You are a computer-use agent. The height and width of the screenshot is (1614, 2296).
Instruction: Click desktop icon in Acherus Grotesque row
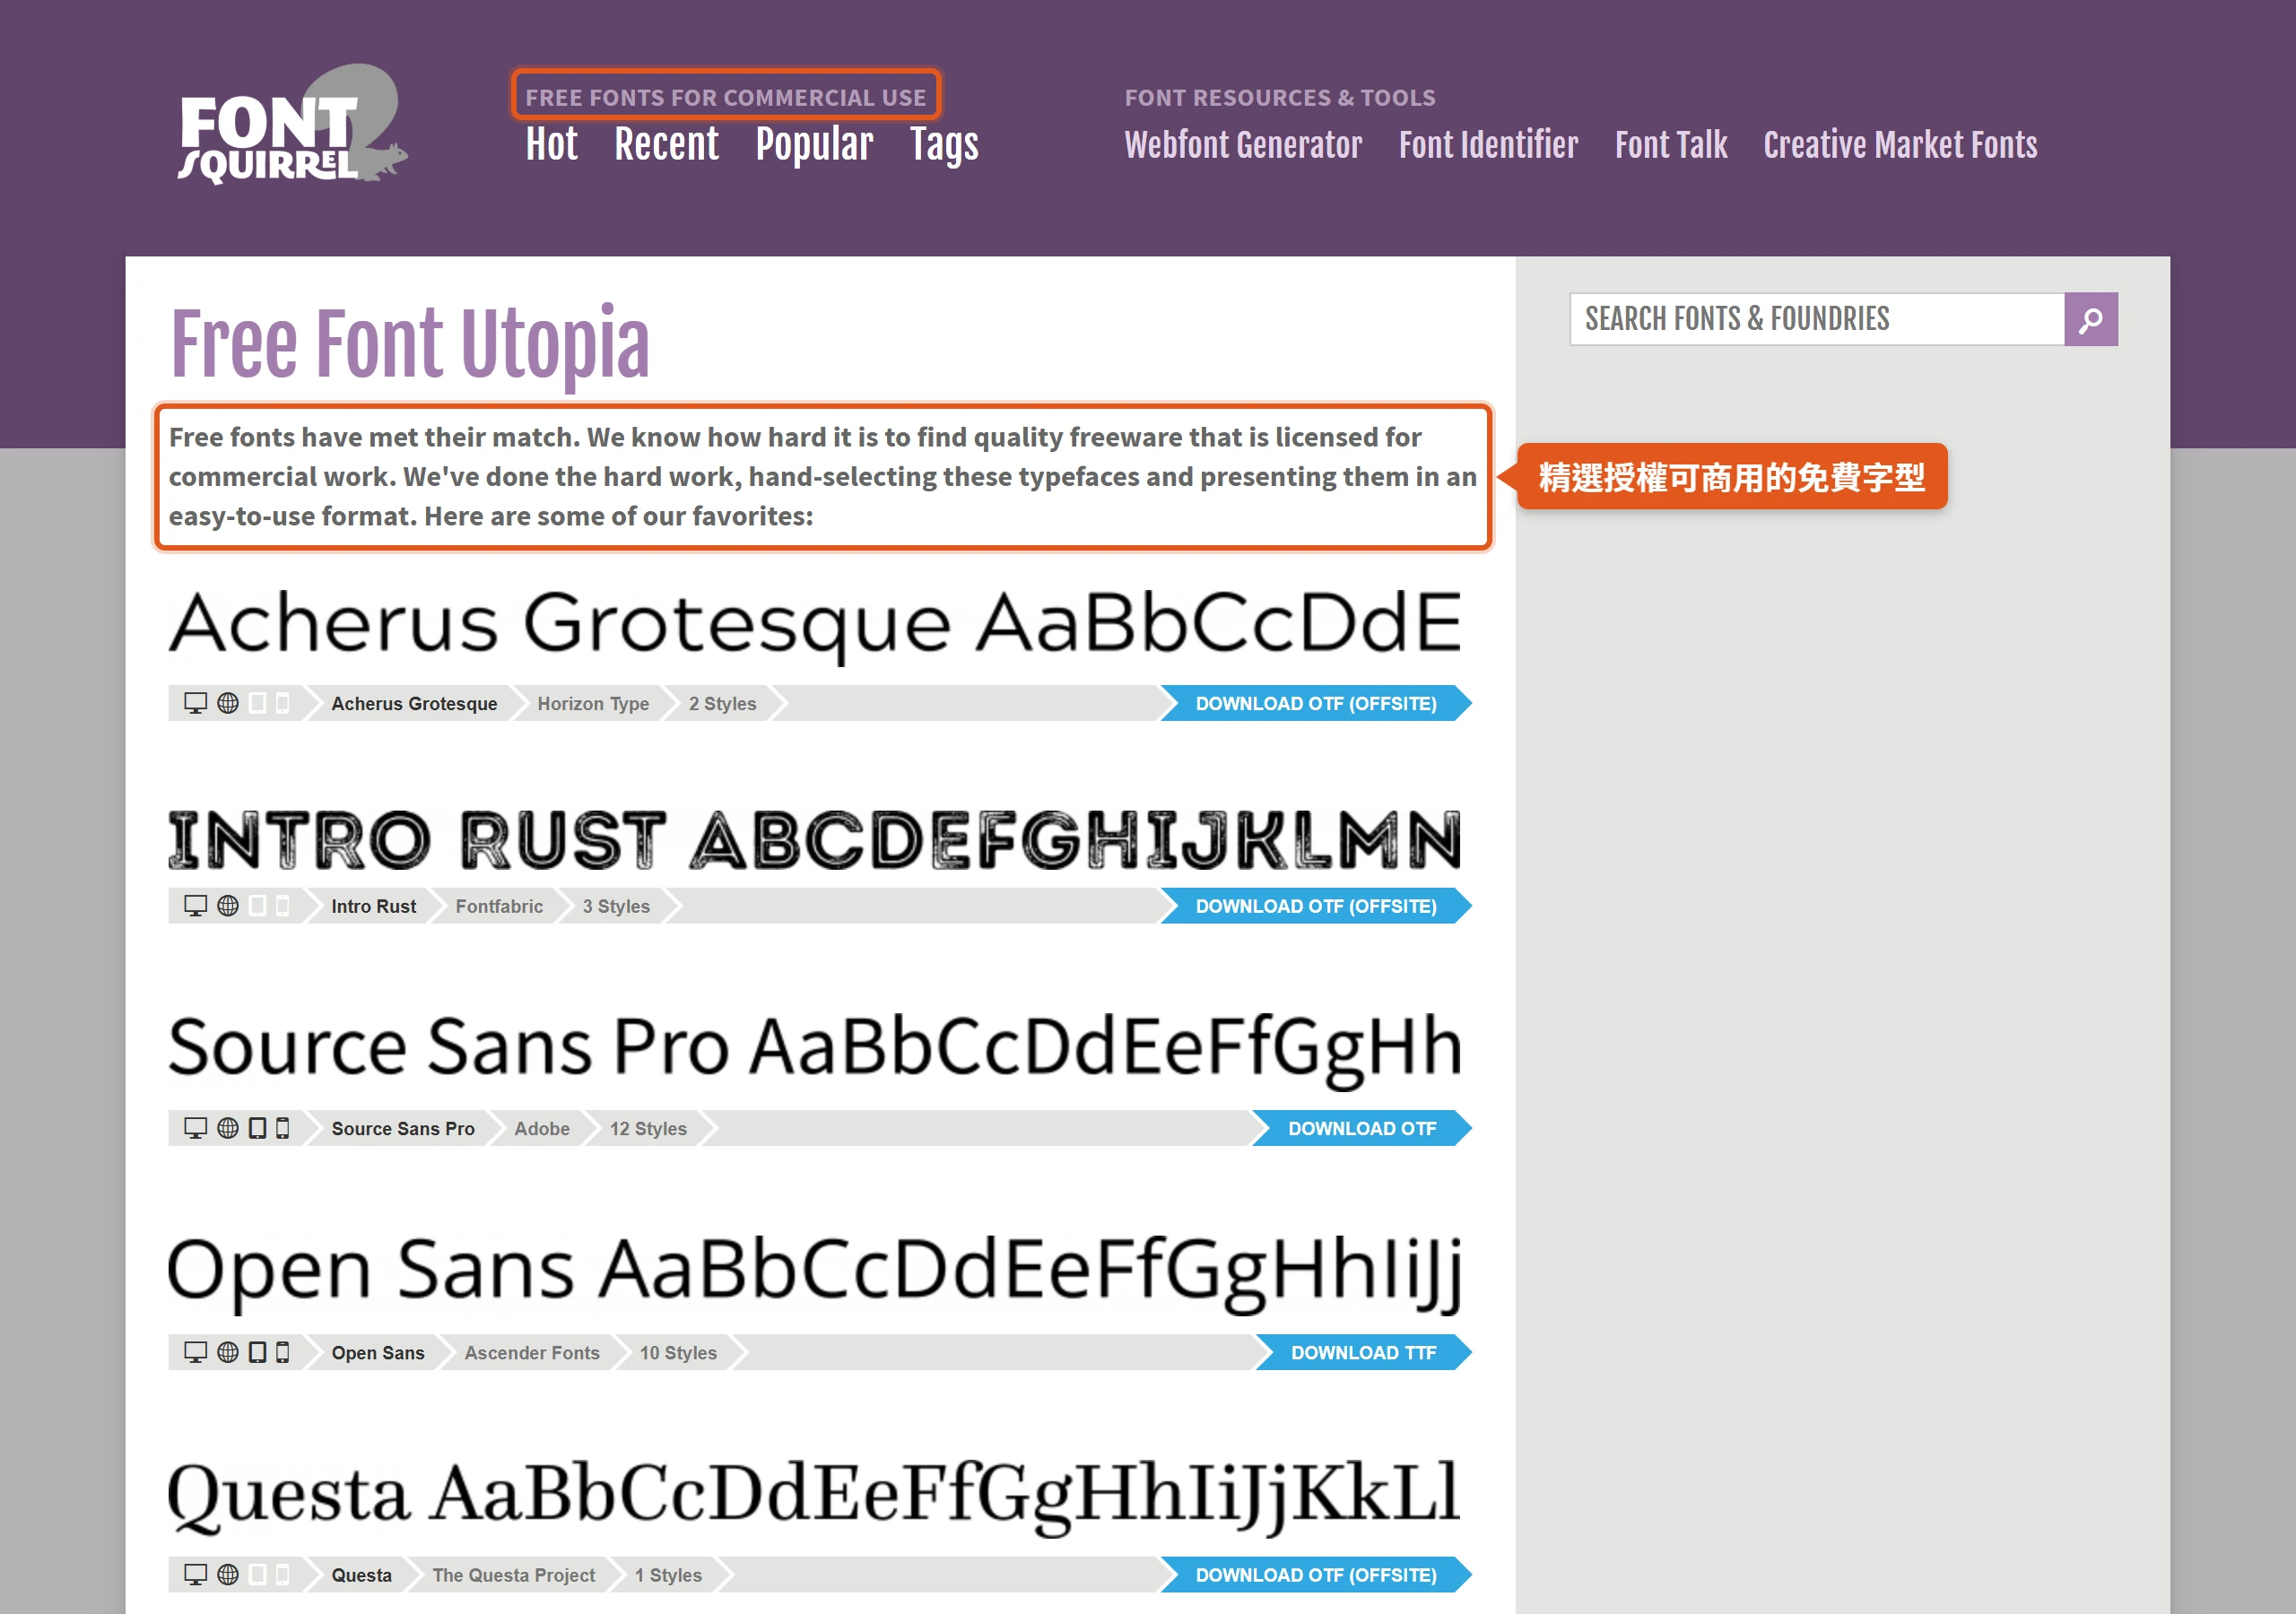pos(195,703)
